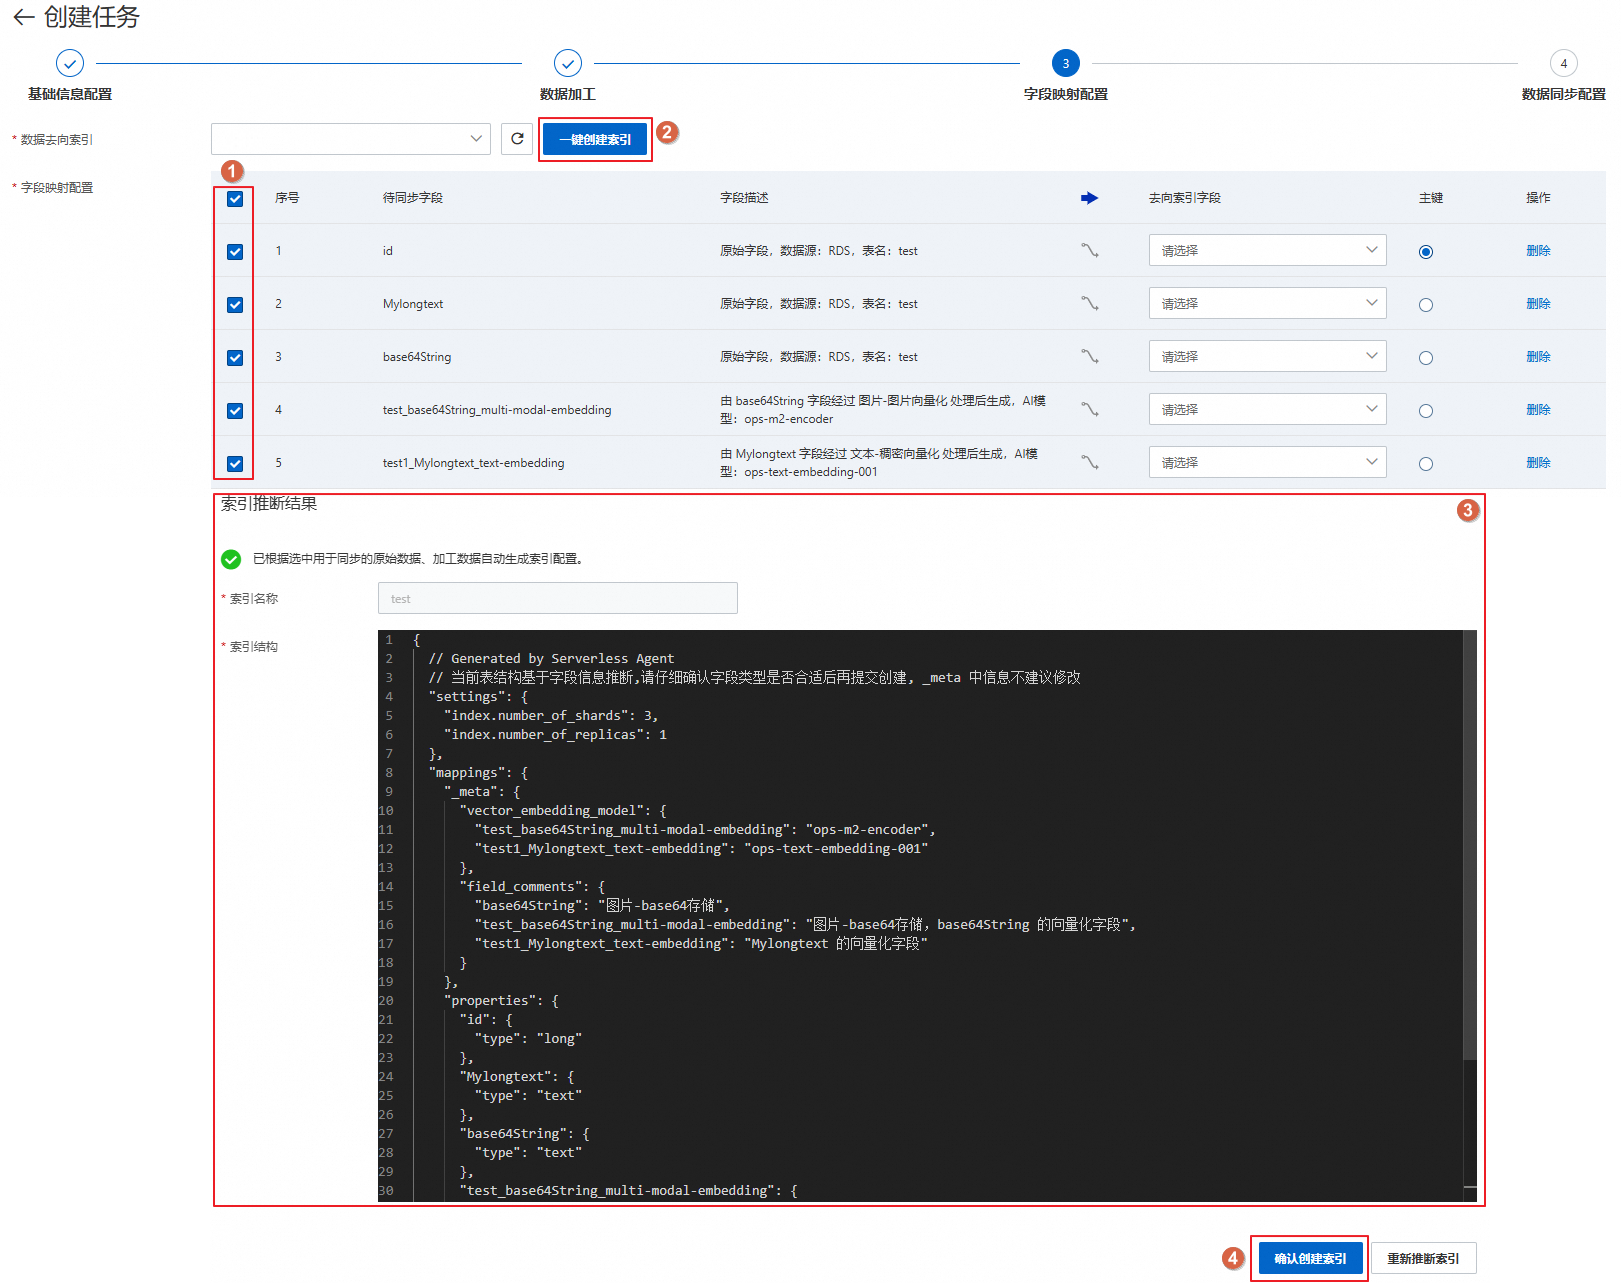Click the 重新推断索引 button
This screenshot has width=1621, height=1288.
pos(1423,1258)
